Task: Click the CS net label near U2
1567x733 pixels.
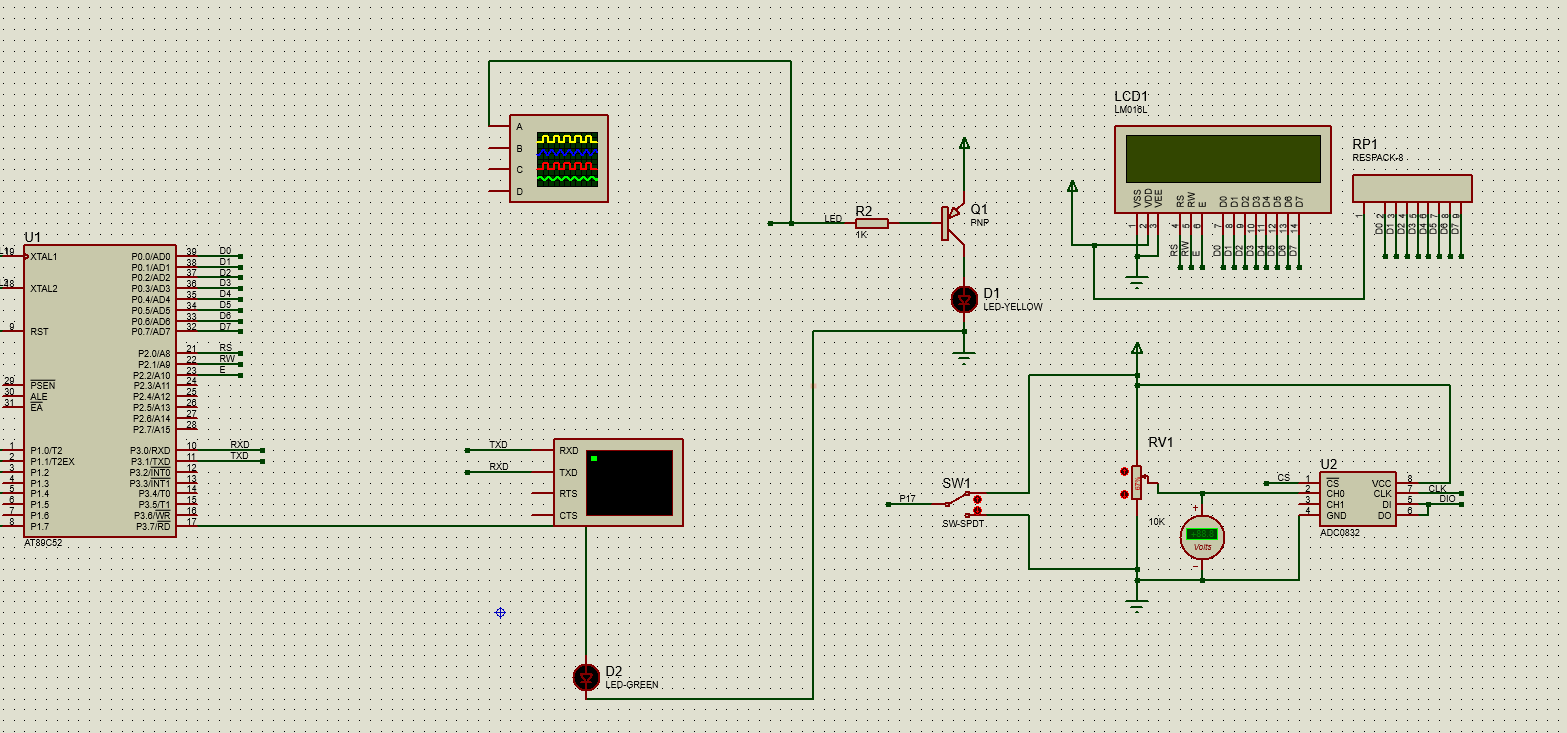Action: pyautogui.click(x=1283, y=478)
